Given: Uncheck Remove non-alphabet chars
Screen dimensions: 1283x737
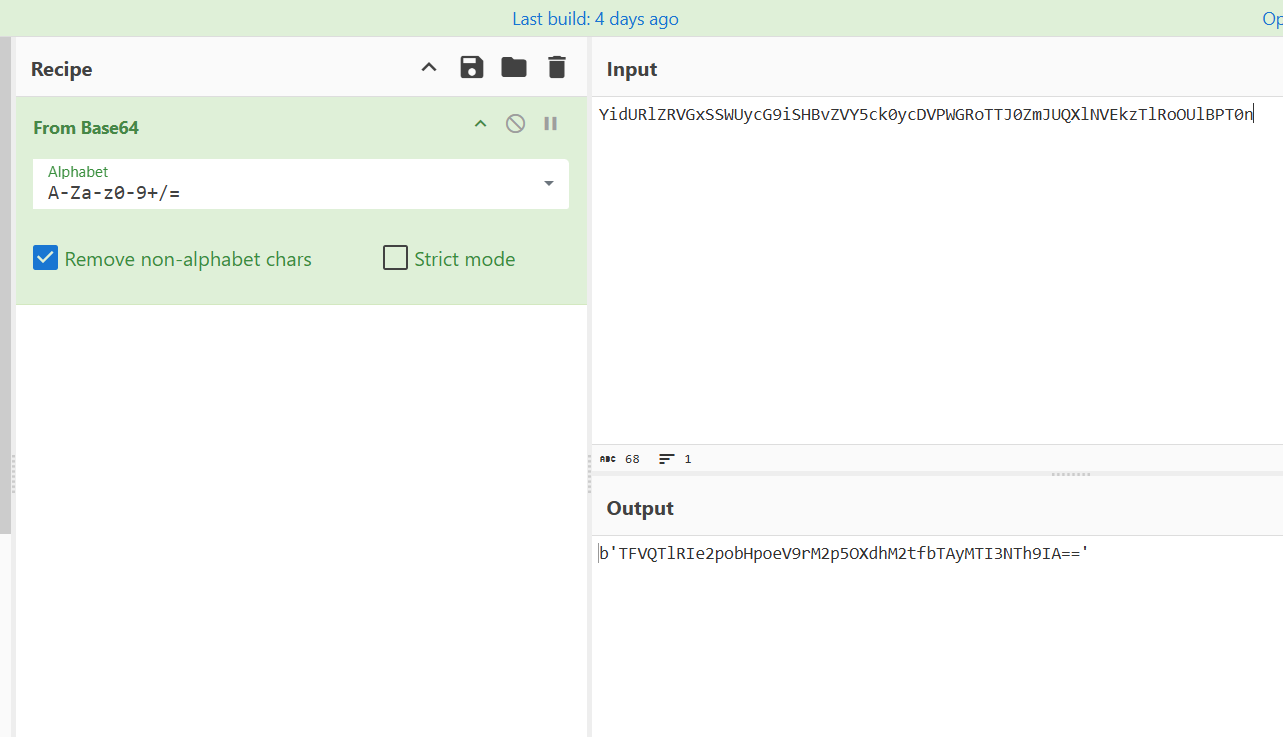Looking at the screenshot, I should (x=46, y=258).
